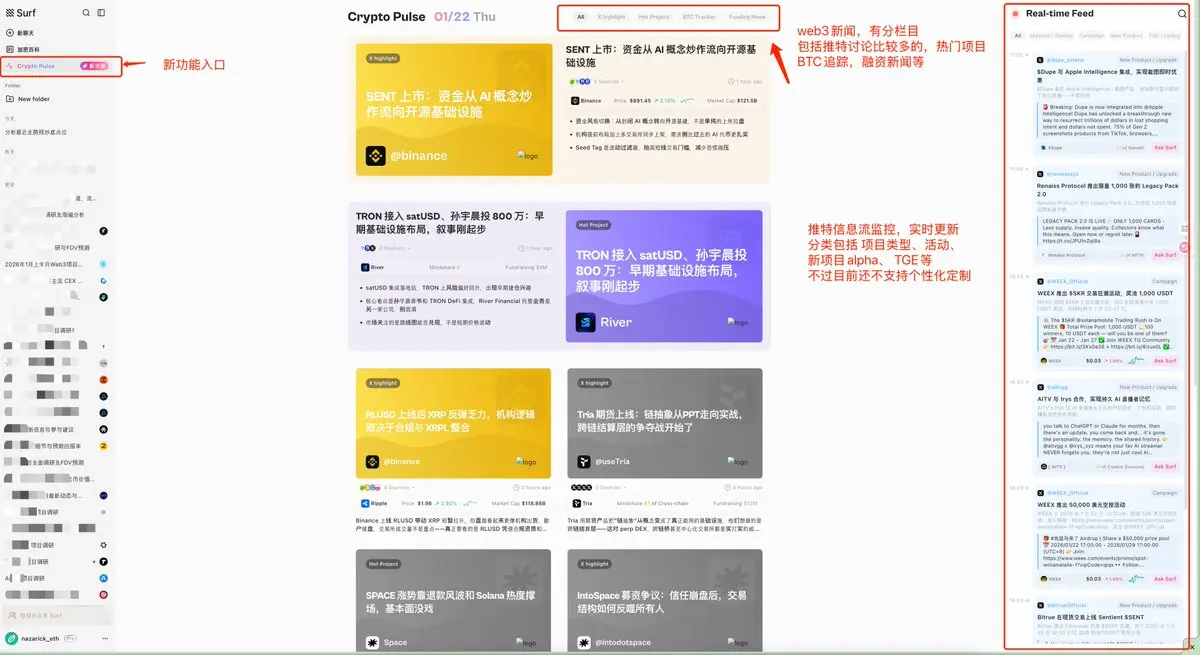1200x655 pixels.
Task: Select the All tab in Crypto Pulse
Action: (x=580, y=17)
